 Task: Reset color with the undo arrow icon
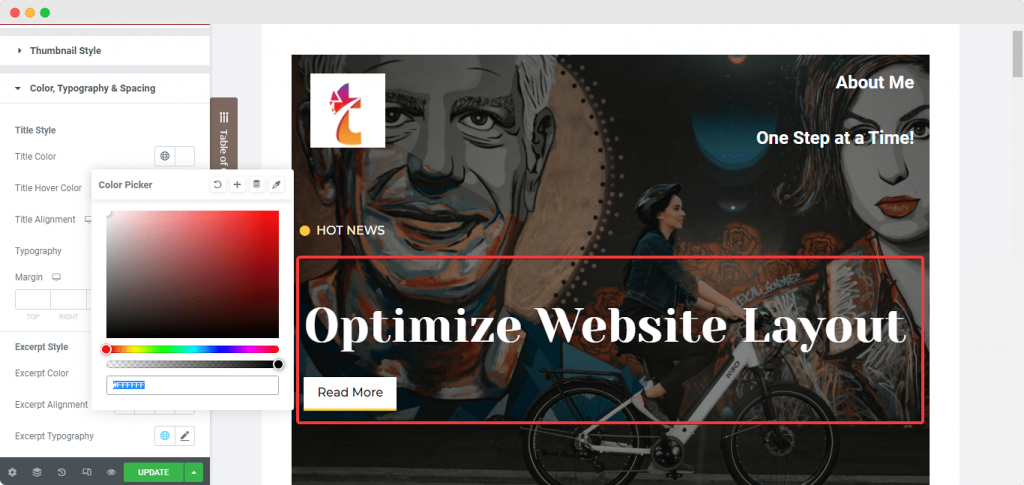click(217, 185)
